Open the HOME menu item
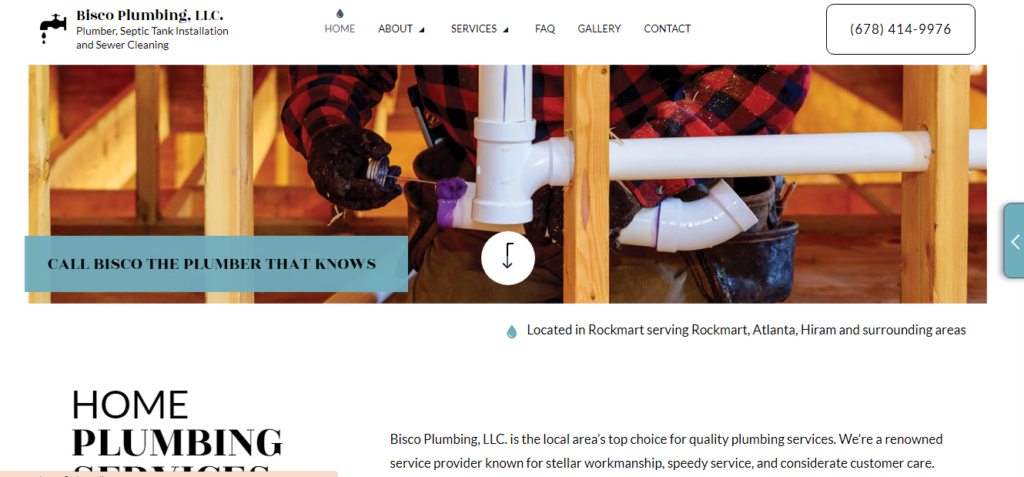The image size is (1024, 477). tap(340, 29)
